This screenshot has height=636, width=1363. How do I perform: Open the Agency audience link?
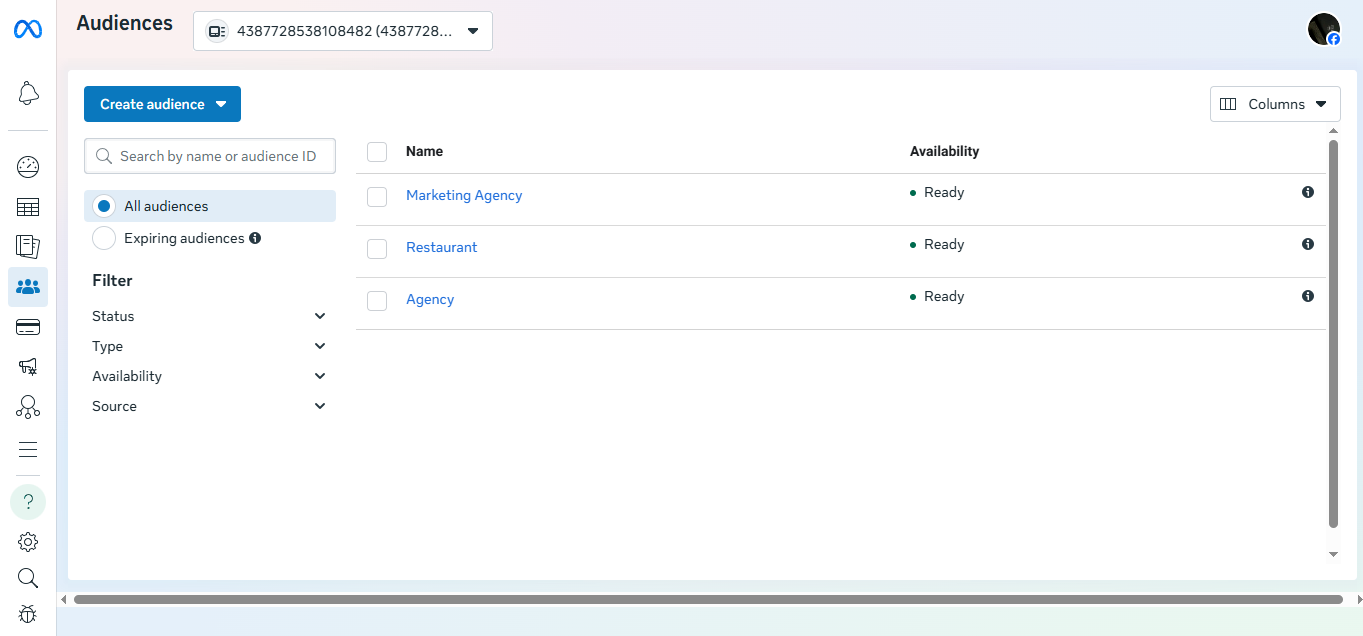430,299
